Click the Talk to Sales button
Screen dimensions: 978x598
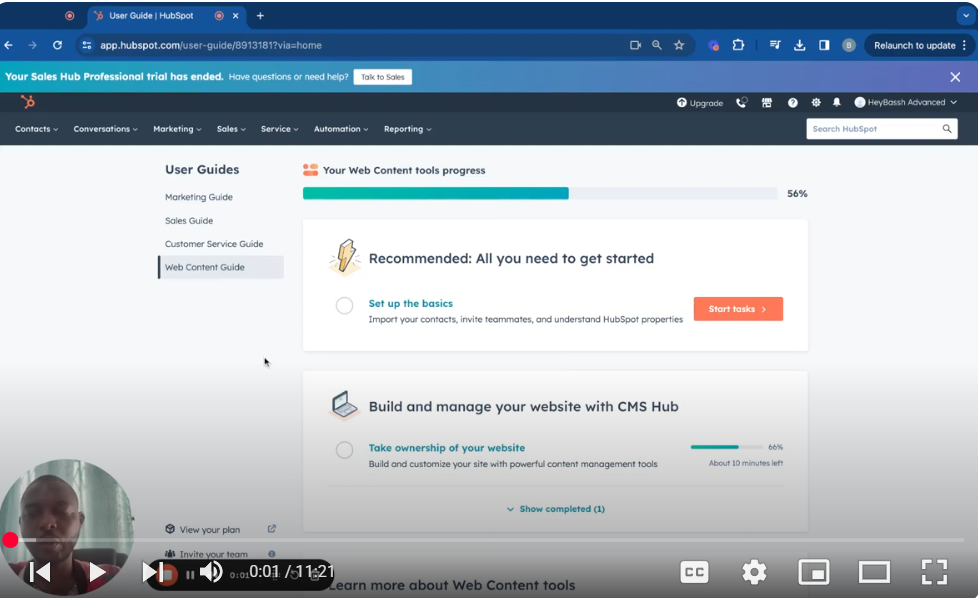382,77
